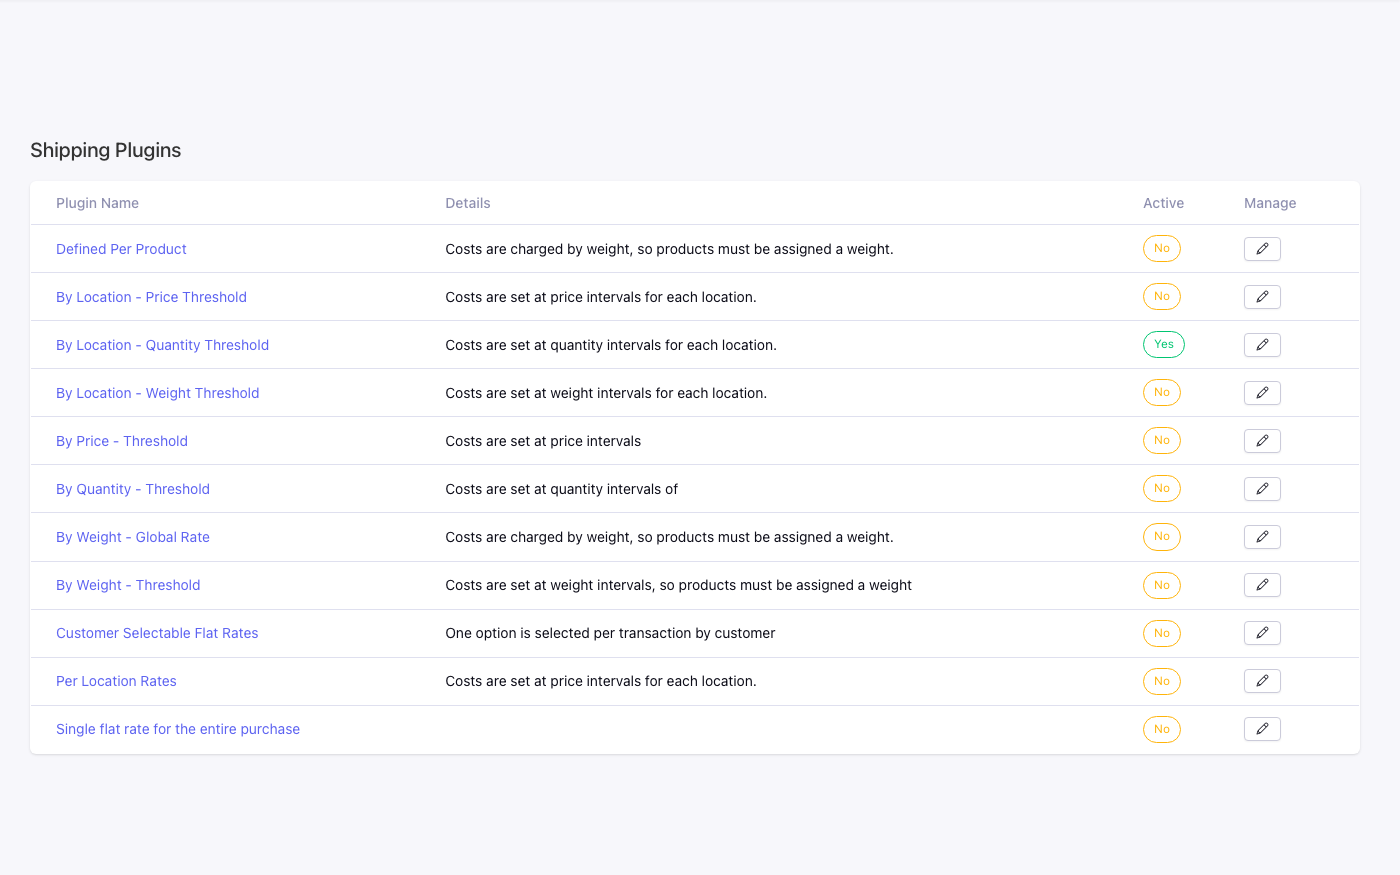Select the By Weight - Global Rate details text
1400x875 pixels.
669,537
